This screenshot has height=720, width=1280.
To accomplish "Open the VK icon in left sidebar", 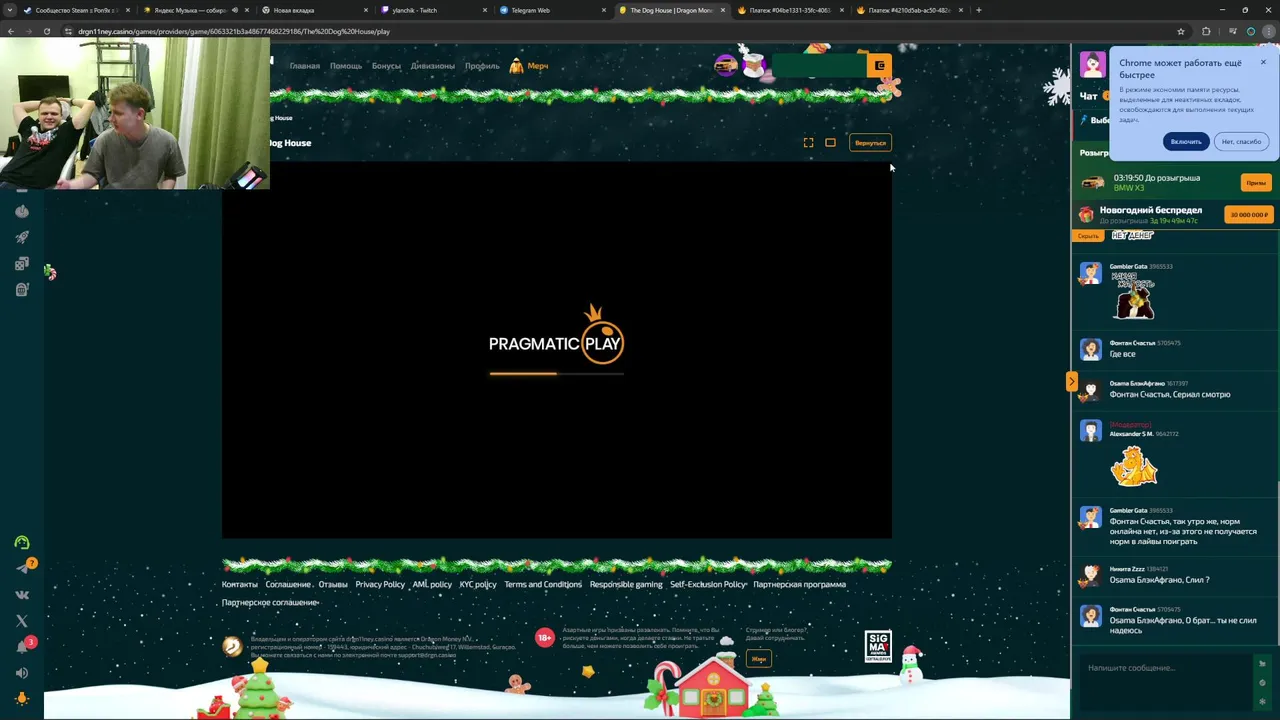I will coord(22,595).
